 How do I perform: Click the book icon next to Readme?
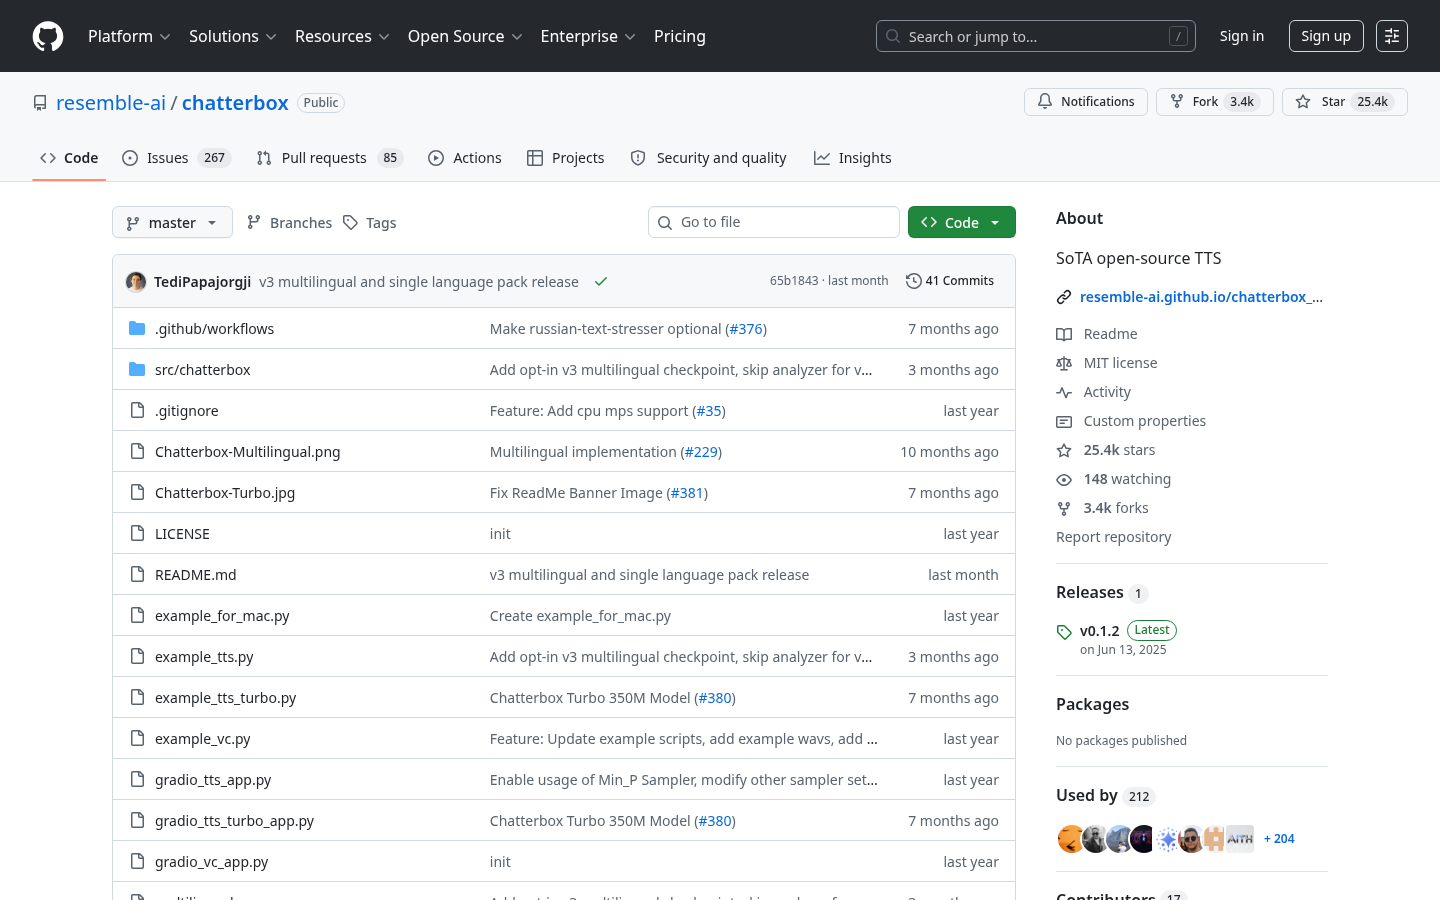(1064, 334)
